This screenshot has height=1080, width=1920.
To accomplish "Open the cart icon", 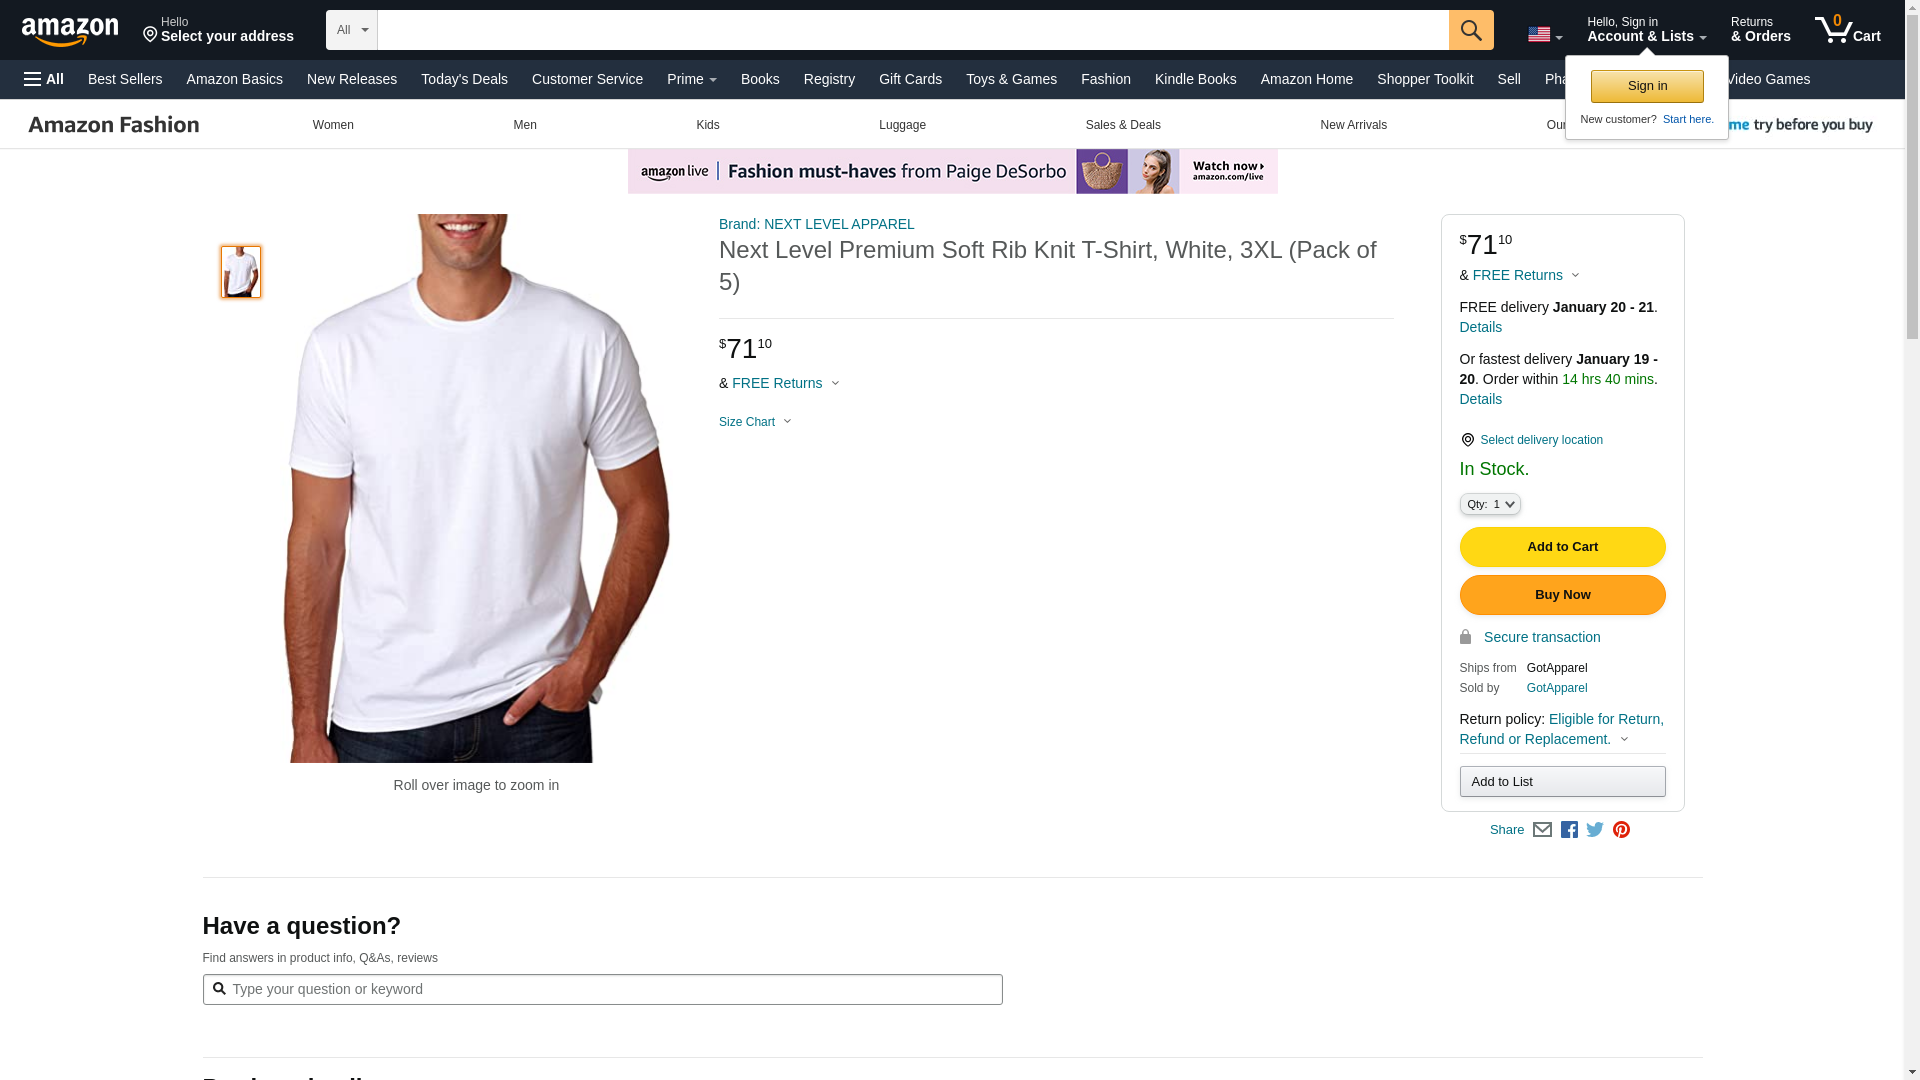I will coord(1847,29).
